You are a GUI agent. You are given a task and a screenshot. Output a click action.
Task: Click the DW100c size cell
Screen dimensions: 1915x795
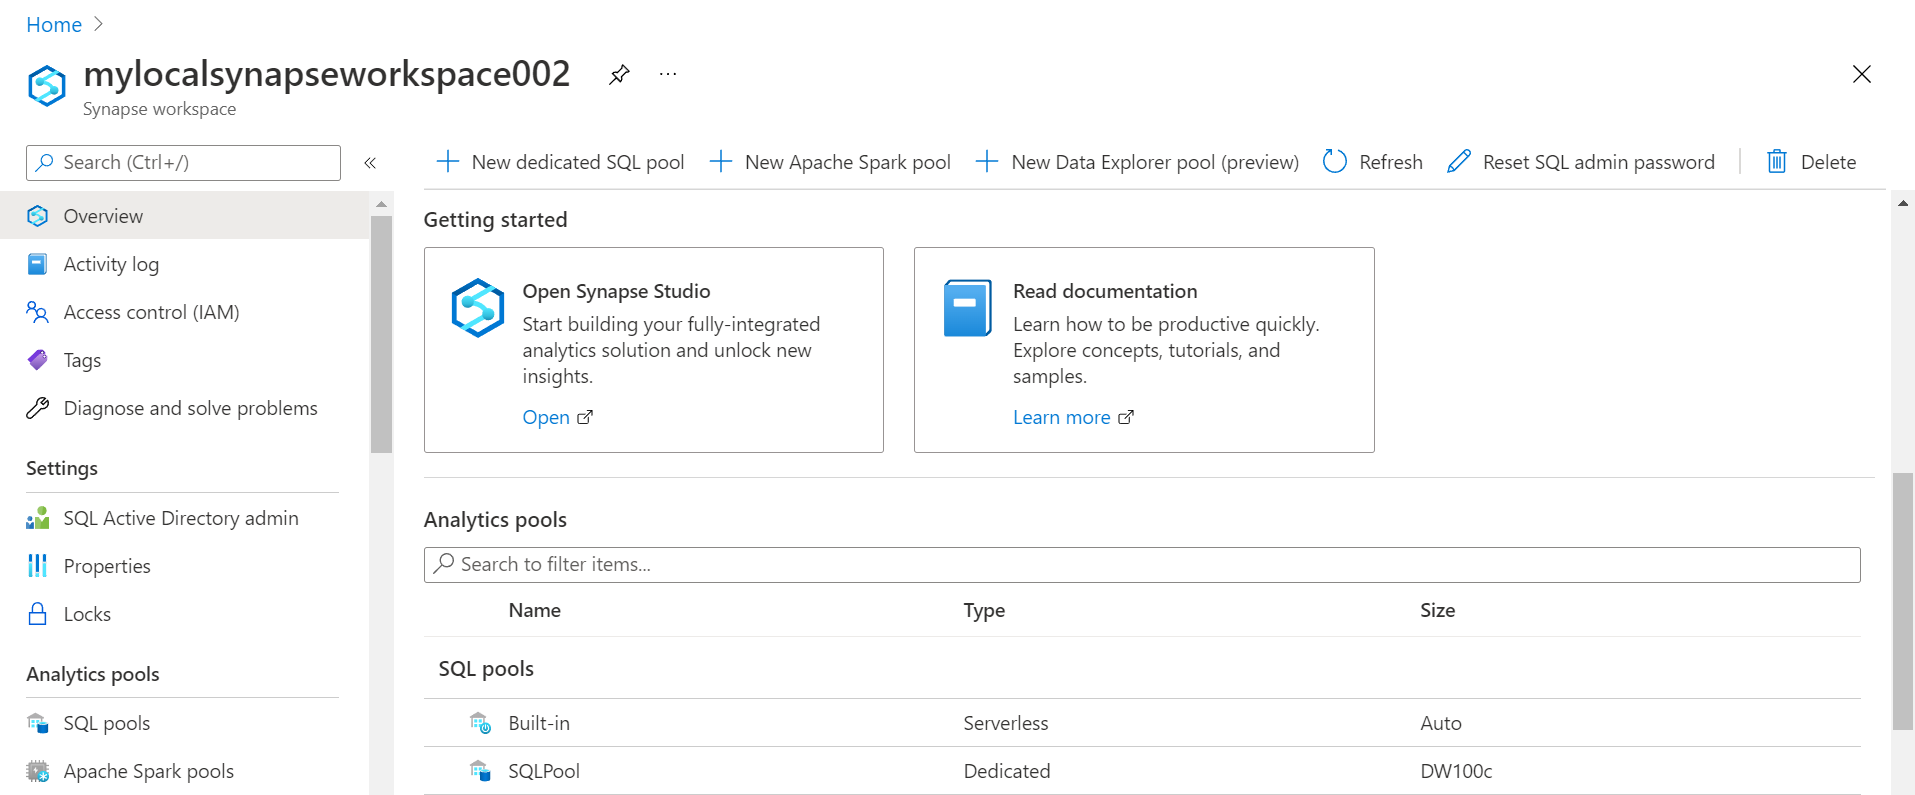(1456, 771)
